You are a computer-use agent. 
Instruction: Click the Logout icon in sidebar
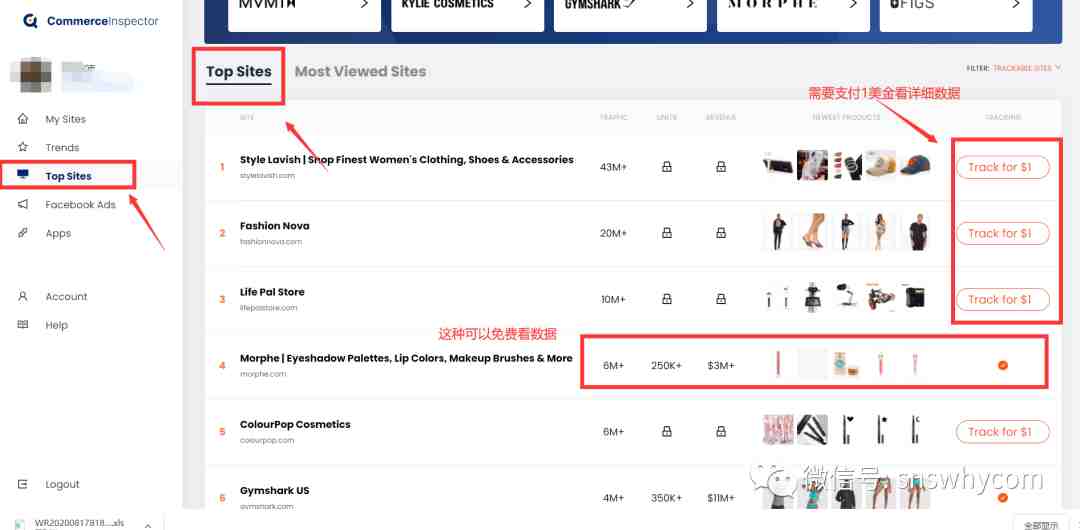(23, 484)
